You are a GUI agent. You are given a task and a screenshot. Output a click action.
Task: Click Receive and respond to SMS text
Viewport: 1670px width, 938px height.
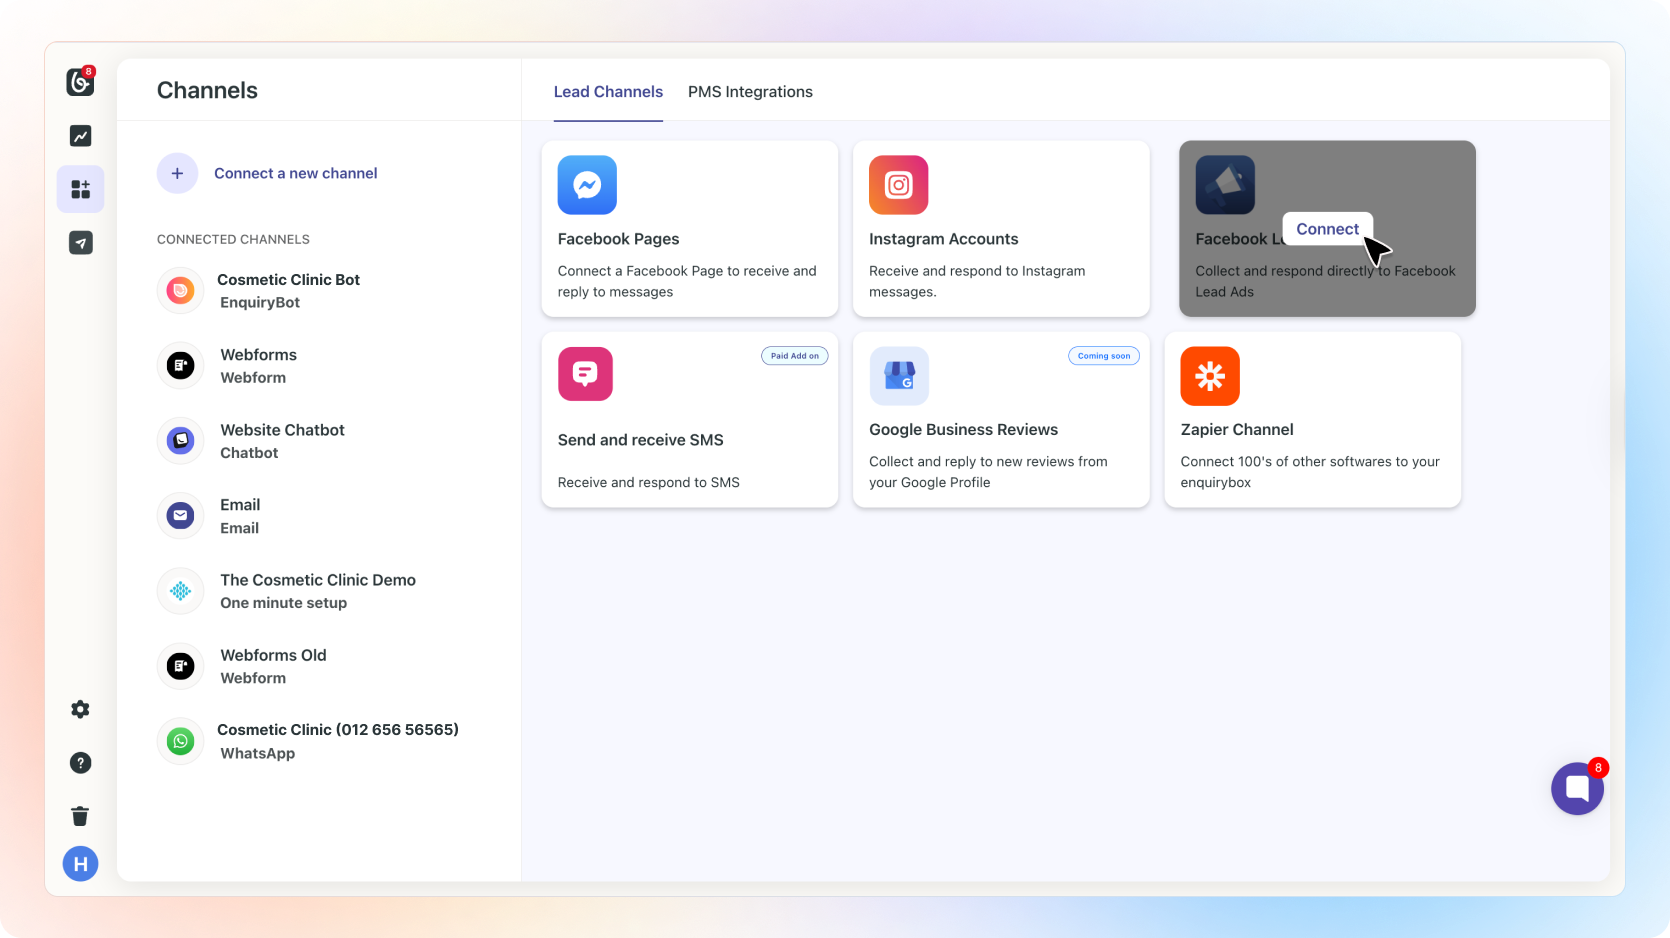tap(649, 483)
